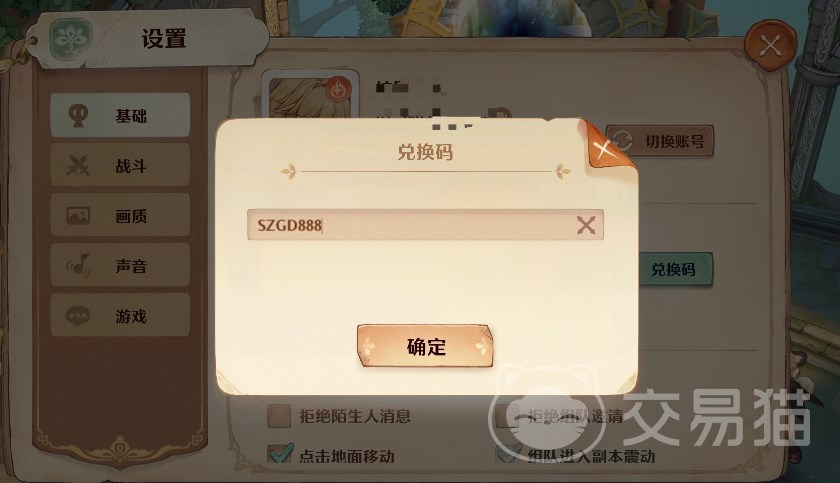
Task: Select the 声音 settings tab
Action: 120,265
